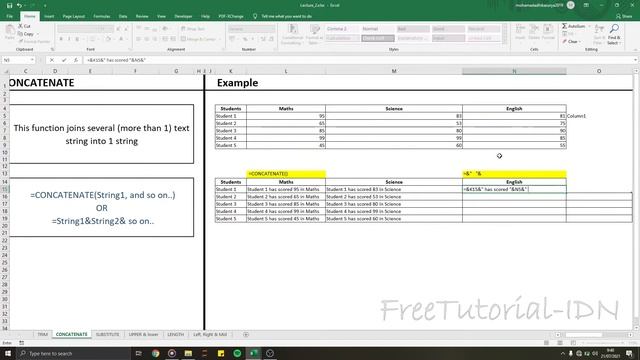Cancel the formula entry with the X button

point(52,60)
